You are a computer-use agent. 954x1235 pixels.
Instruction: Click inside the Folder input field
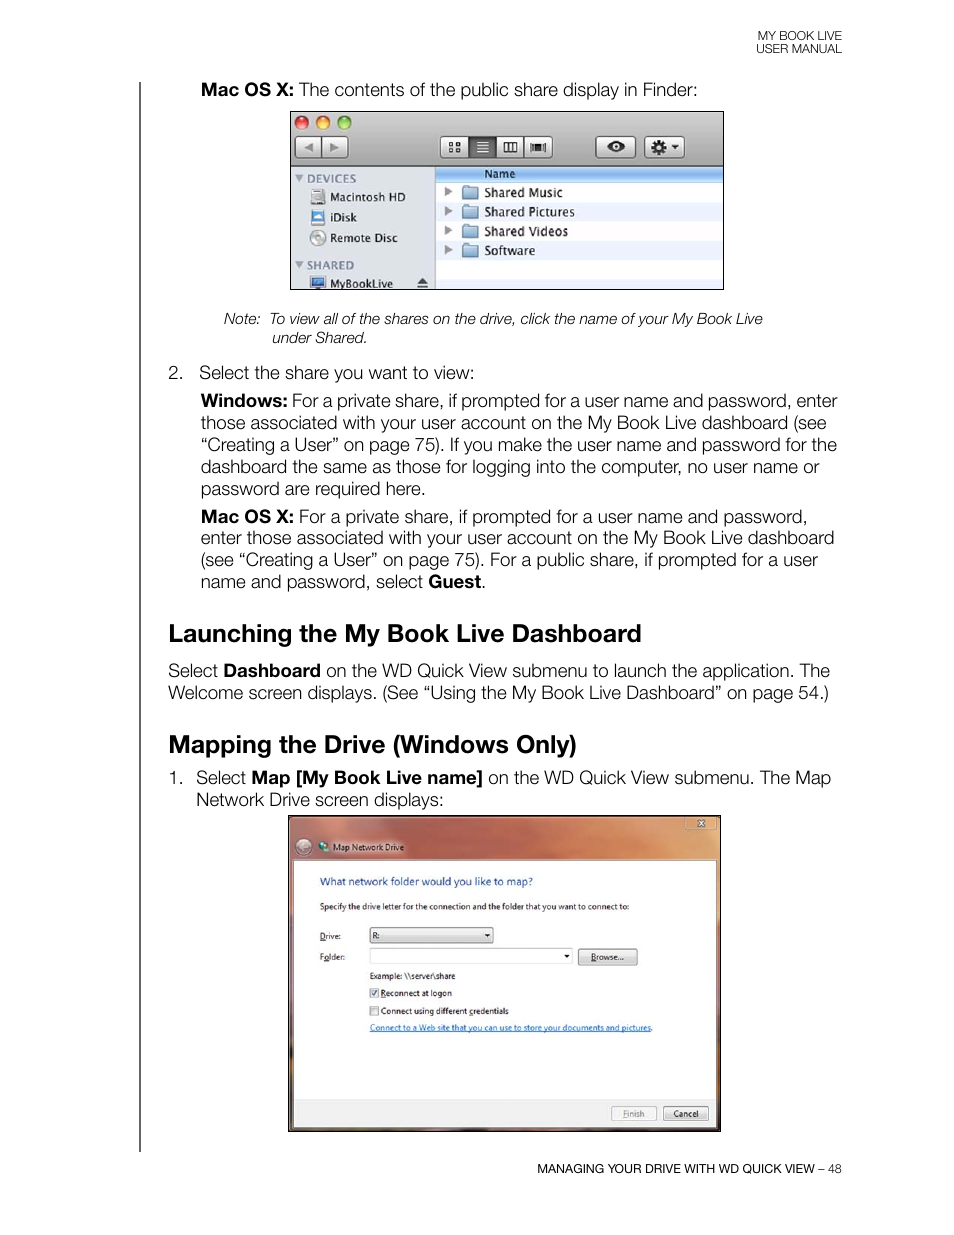pyautogui.click(x=465, y=956)
